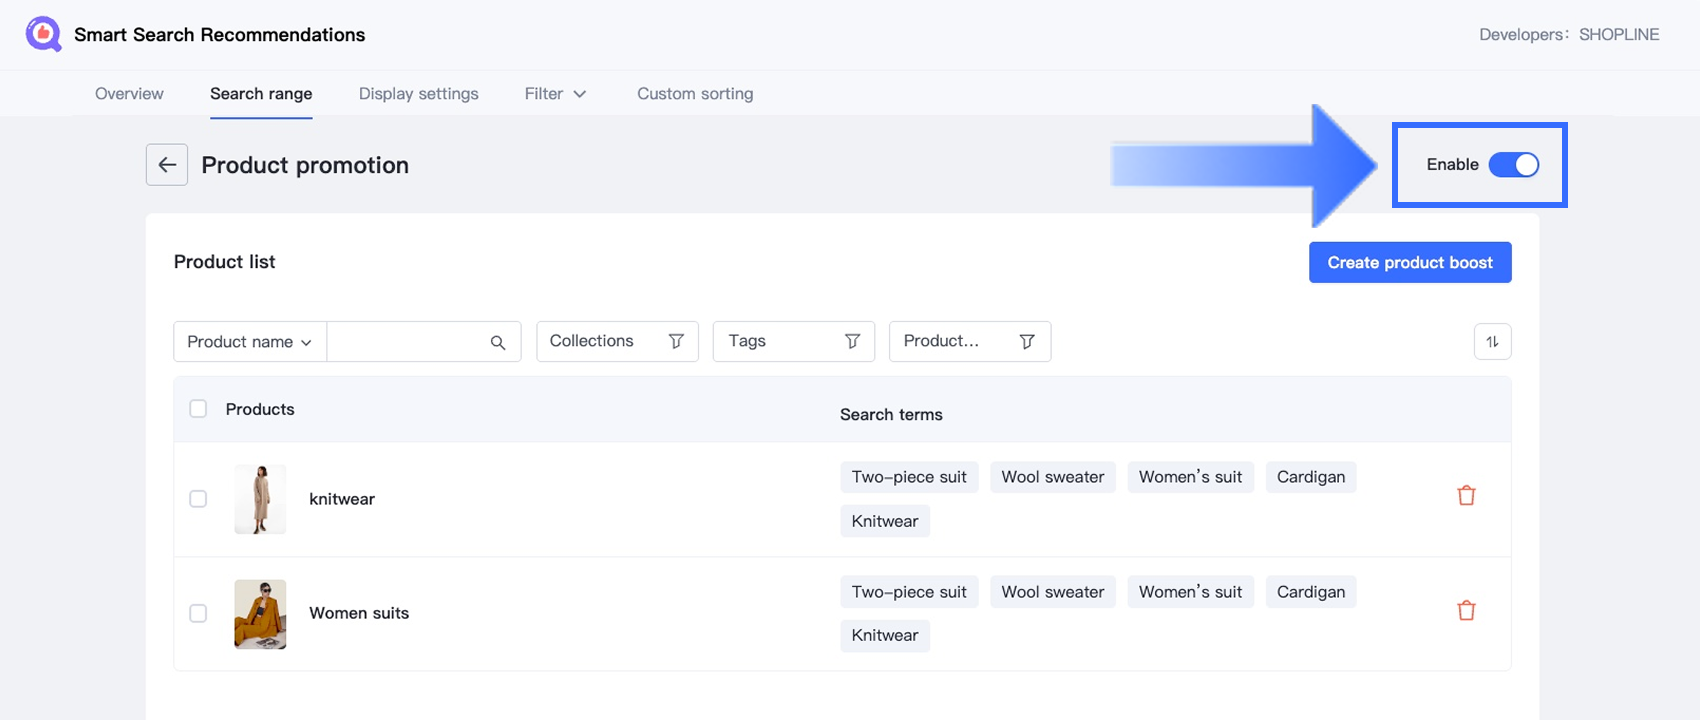The height and width of the screenshot is (720, 1700).
Task: Select the knitwear row checkbox
Action: (198, 499)
